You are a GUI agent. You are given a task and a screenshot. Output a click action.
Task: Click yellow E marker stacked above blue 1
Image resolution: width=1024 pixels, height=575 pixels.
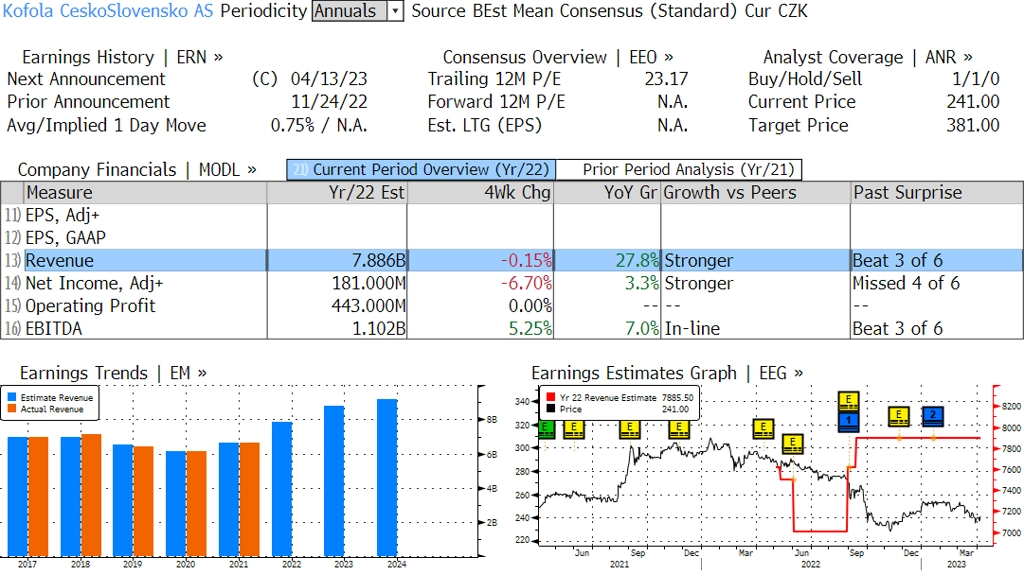(x=848, y=401)
